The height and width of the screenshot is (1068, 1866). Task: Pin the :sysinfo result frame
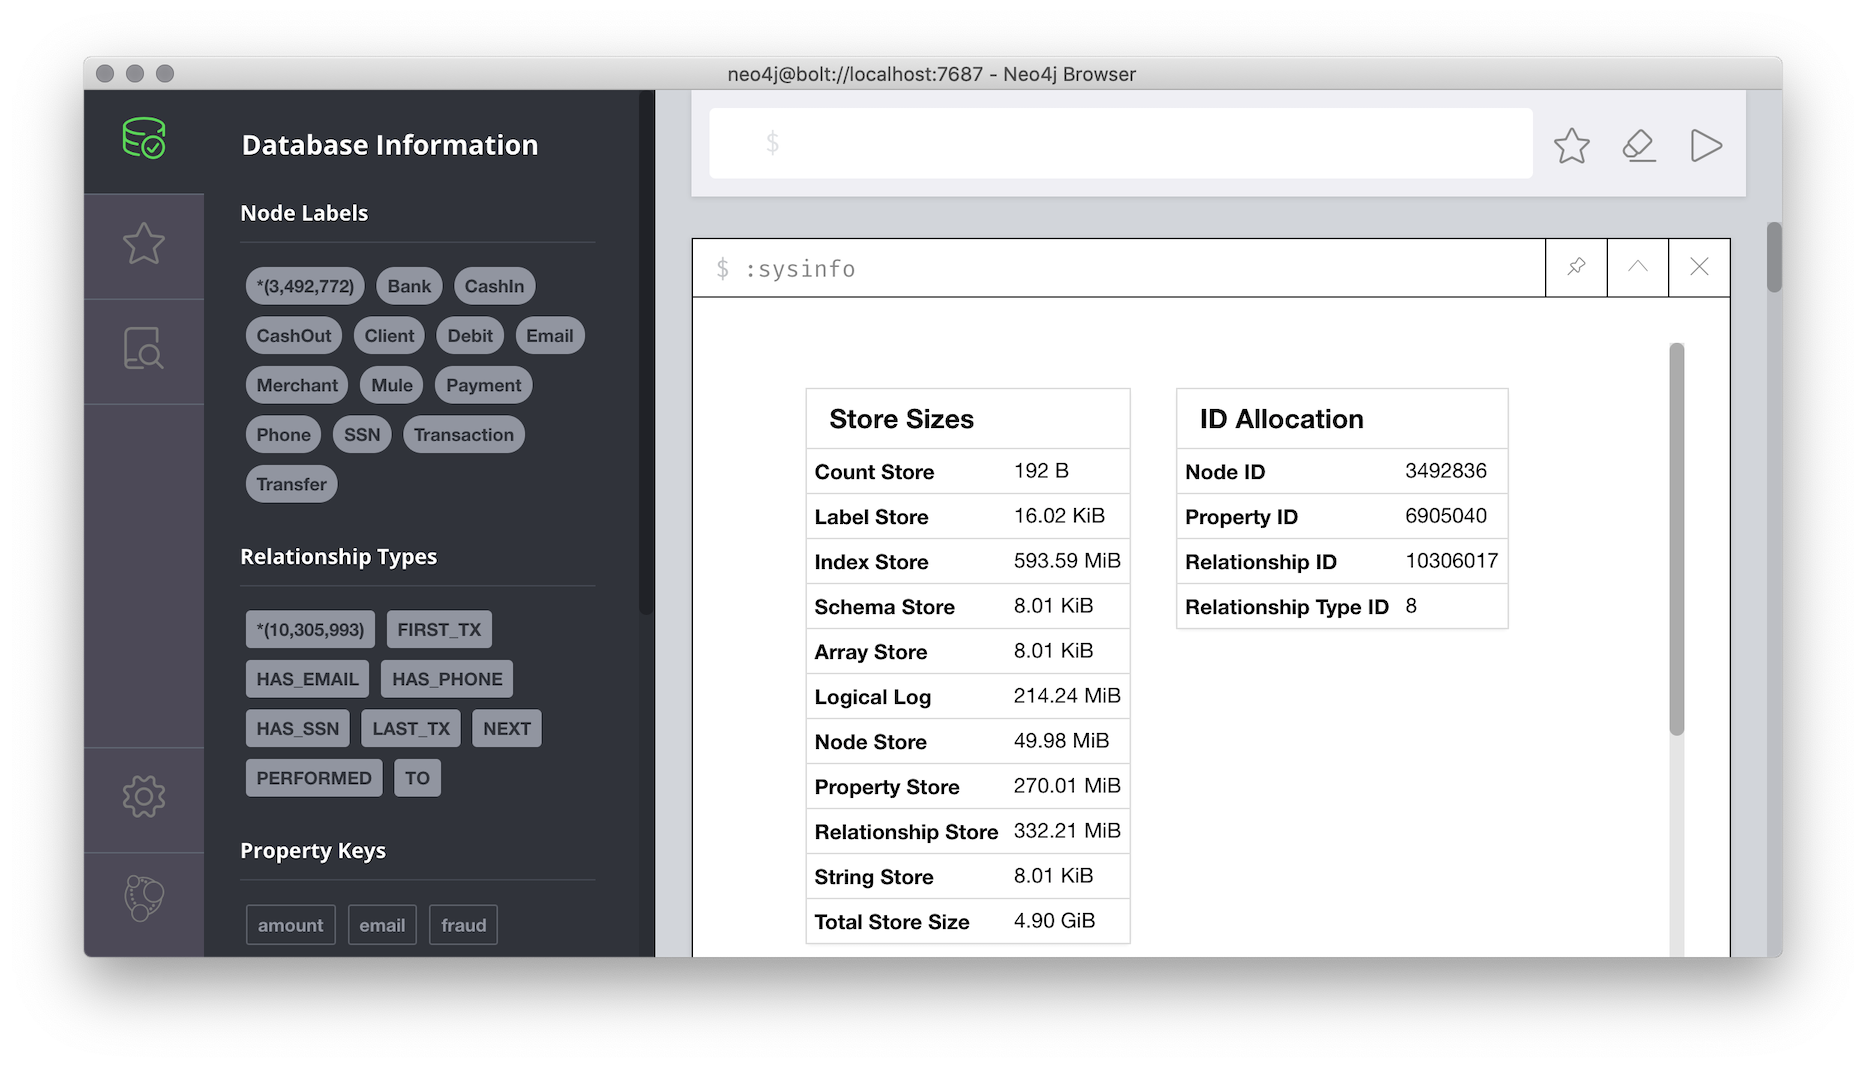pos(1576,267)
